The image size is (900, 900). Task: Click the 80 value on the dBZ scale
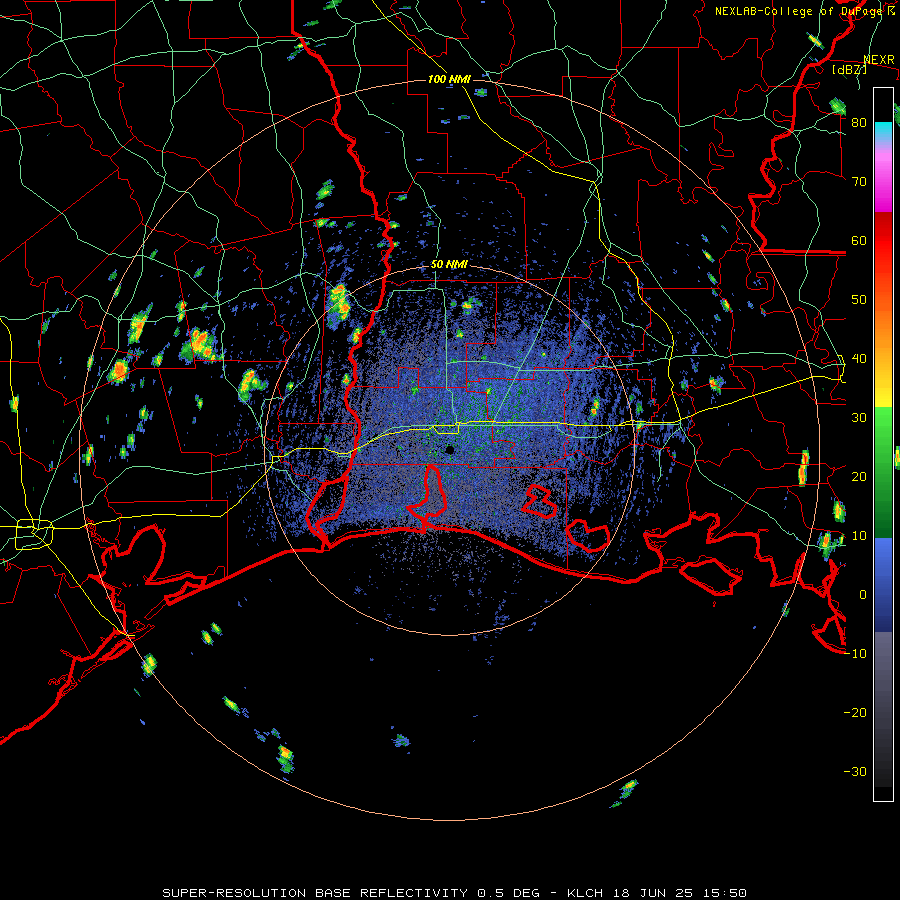point(859,123)
